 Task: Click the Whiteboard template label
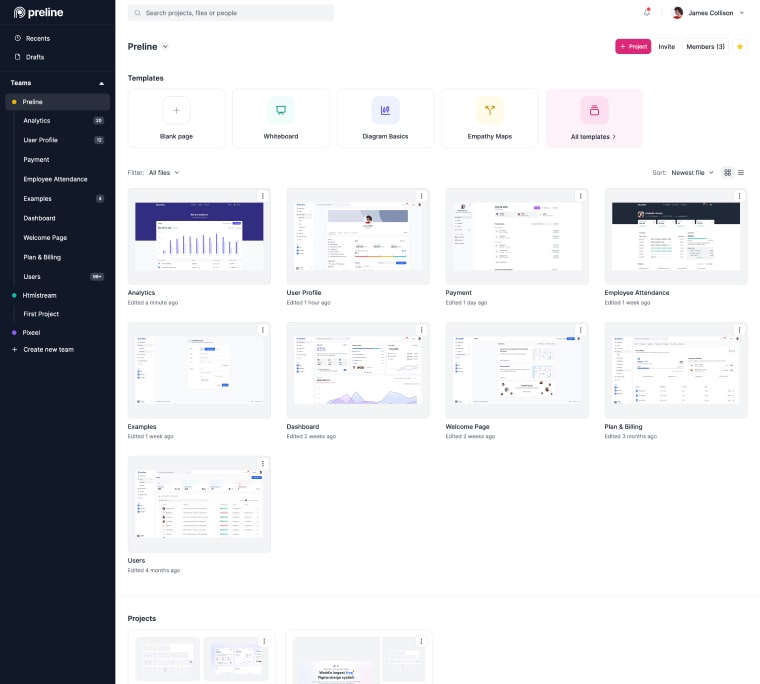[x=281, y=137]
